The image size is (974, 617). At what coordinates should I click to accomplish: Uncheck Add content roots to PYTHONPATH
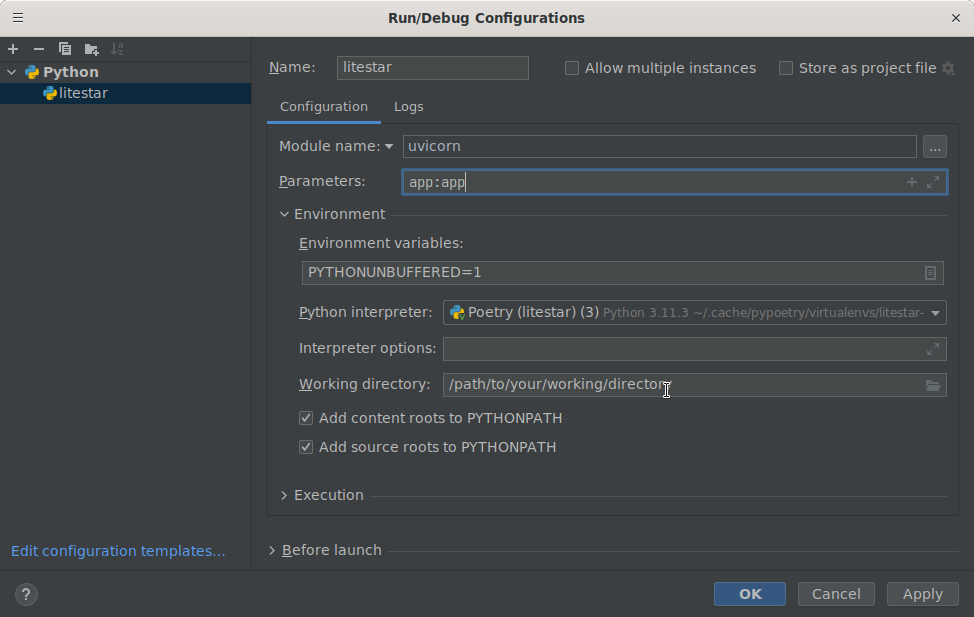pos(306,418)
